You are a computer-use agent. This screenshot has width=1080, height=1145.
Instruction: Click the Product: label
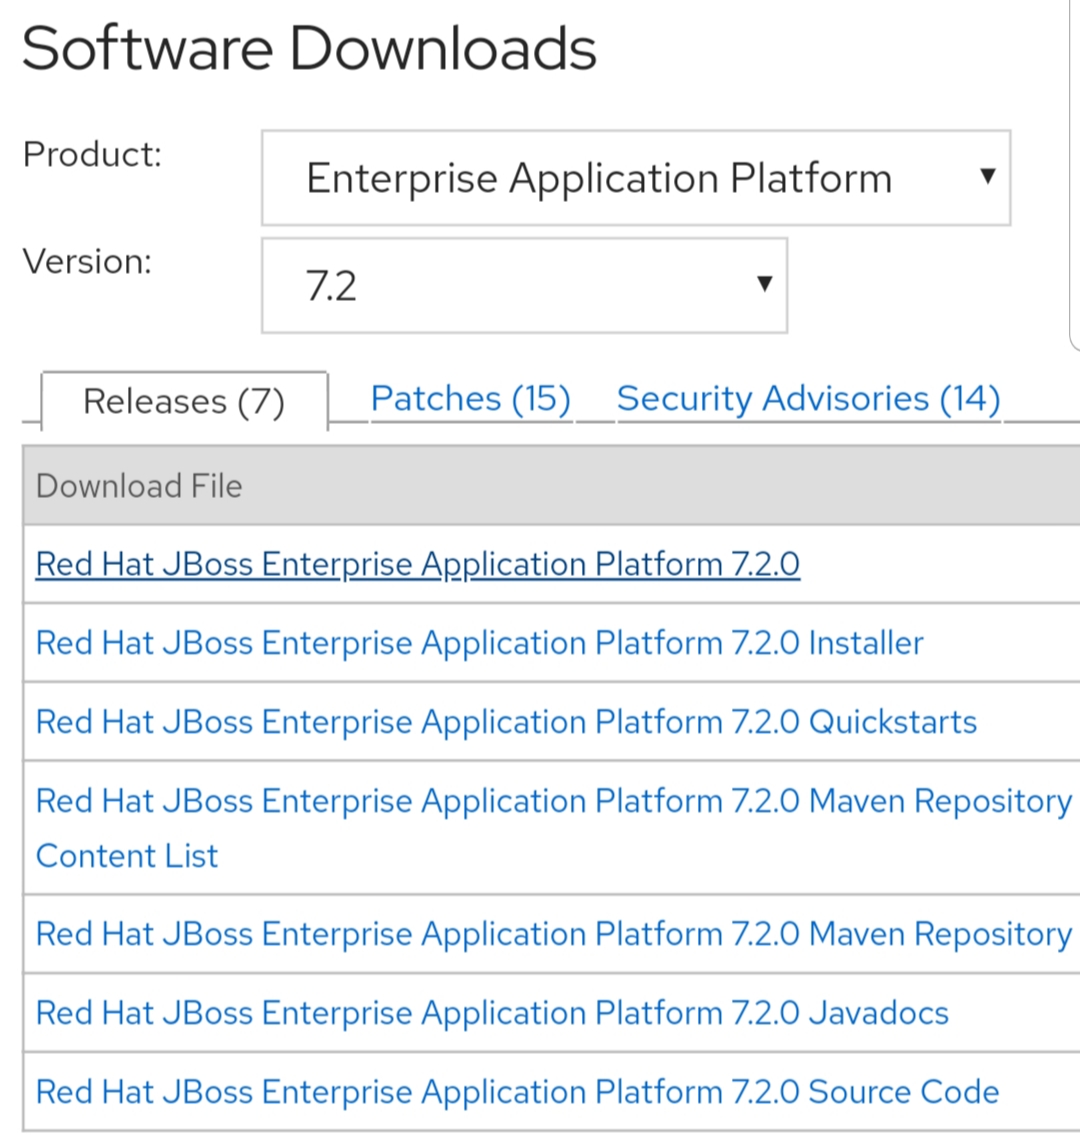pos(92,154)
